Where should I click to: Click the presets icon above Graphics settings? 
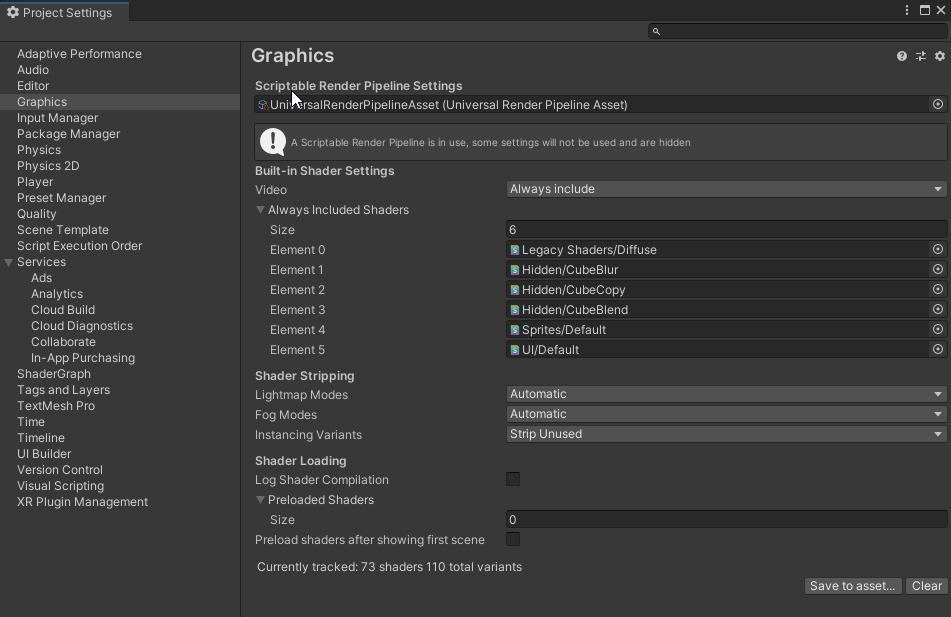(x=920, y=56)
